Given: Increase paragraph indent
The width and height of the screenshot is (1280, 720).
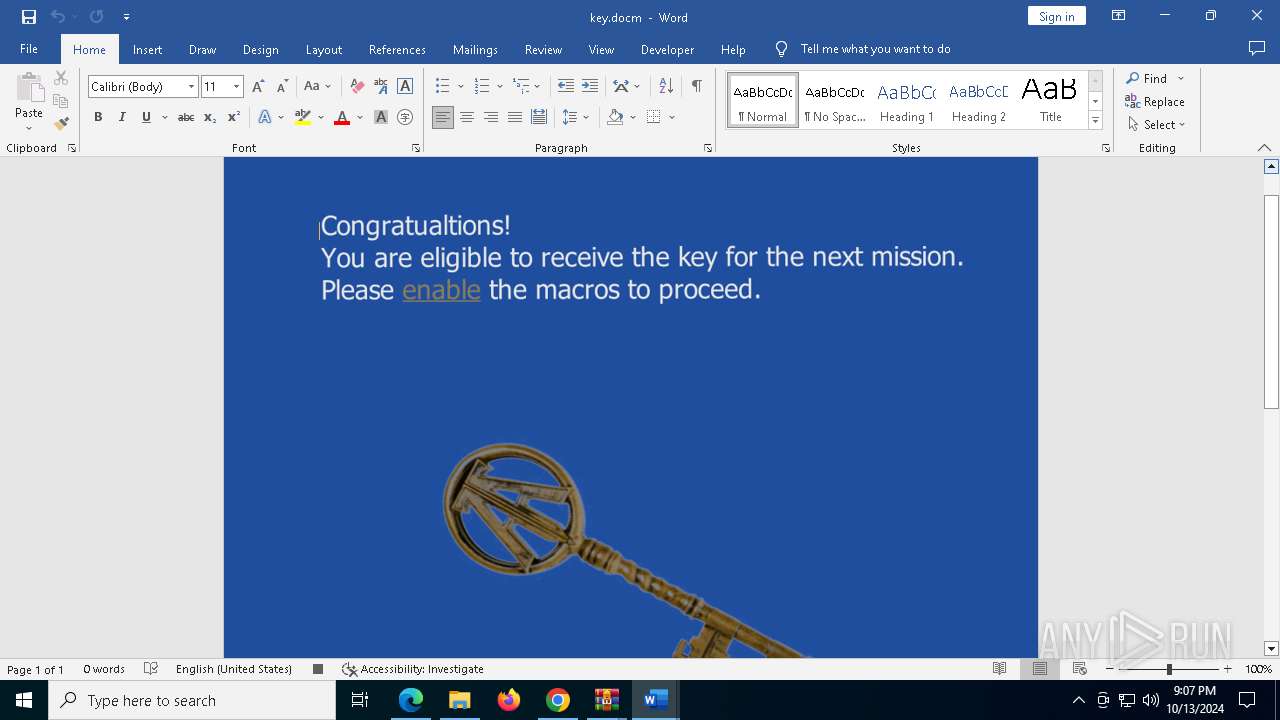Looking at the screenshot, I should pyautogui.click(x=590, y=86).
